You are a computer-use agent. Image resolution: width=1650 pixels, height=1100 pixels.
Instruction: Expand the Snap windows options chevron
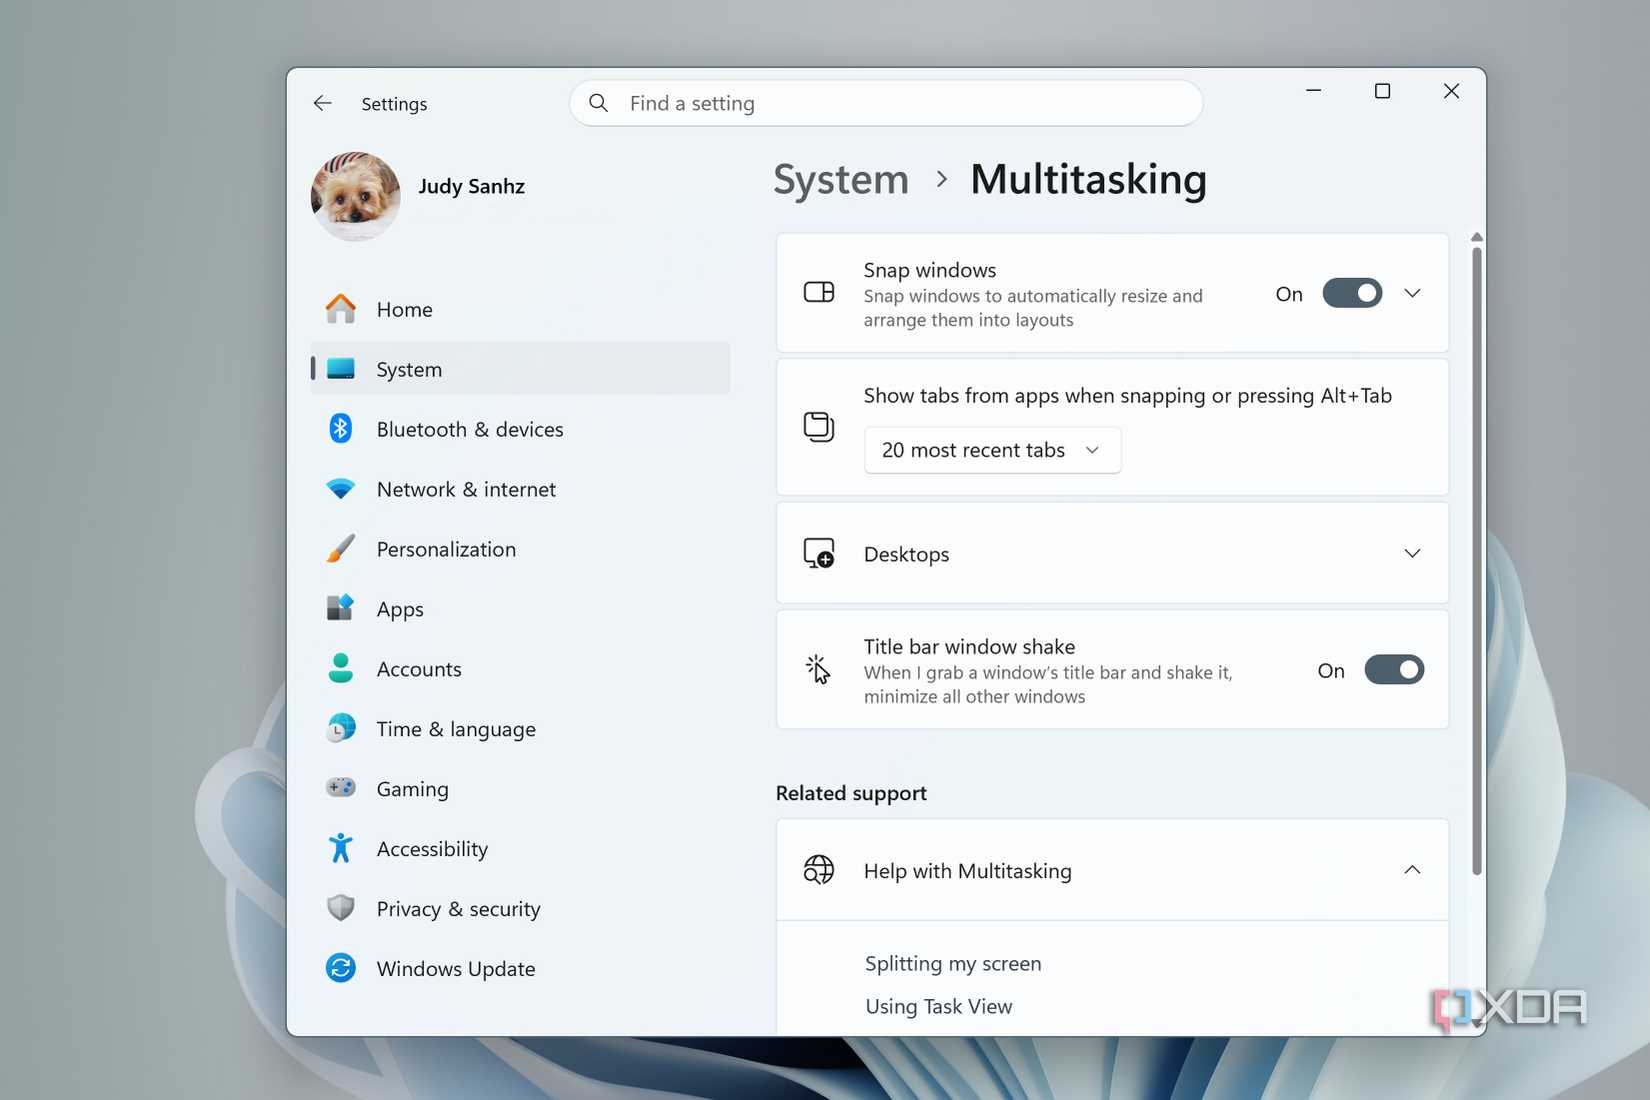[1412, 293]
